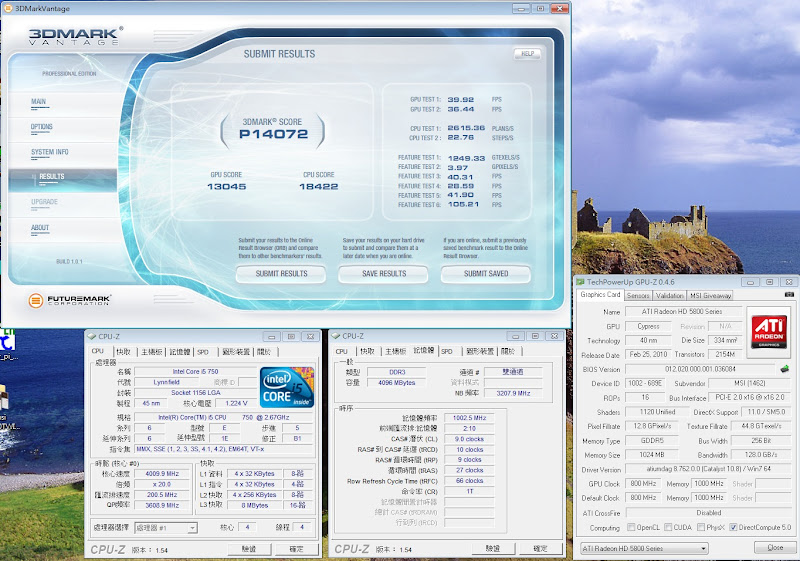This screenshot has height=561, width=800.
Task: Click GPU TEST 1 value 39.92
Action: tap(461, 100)
